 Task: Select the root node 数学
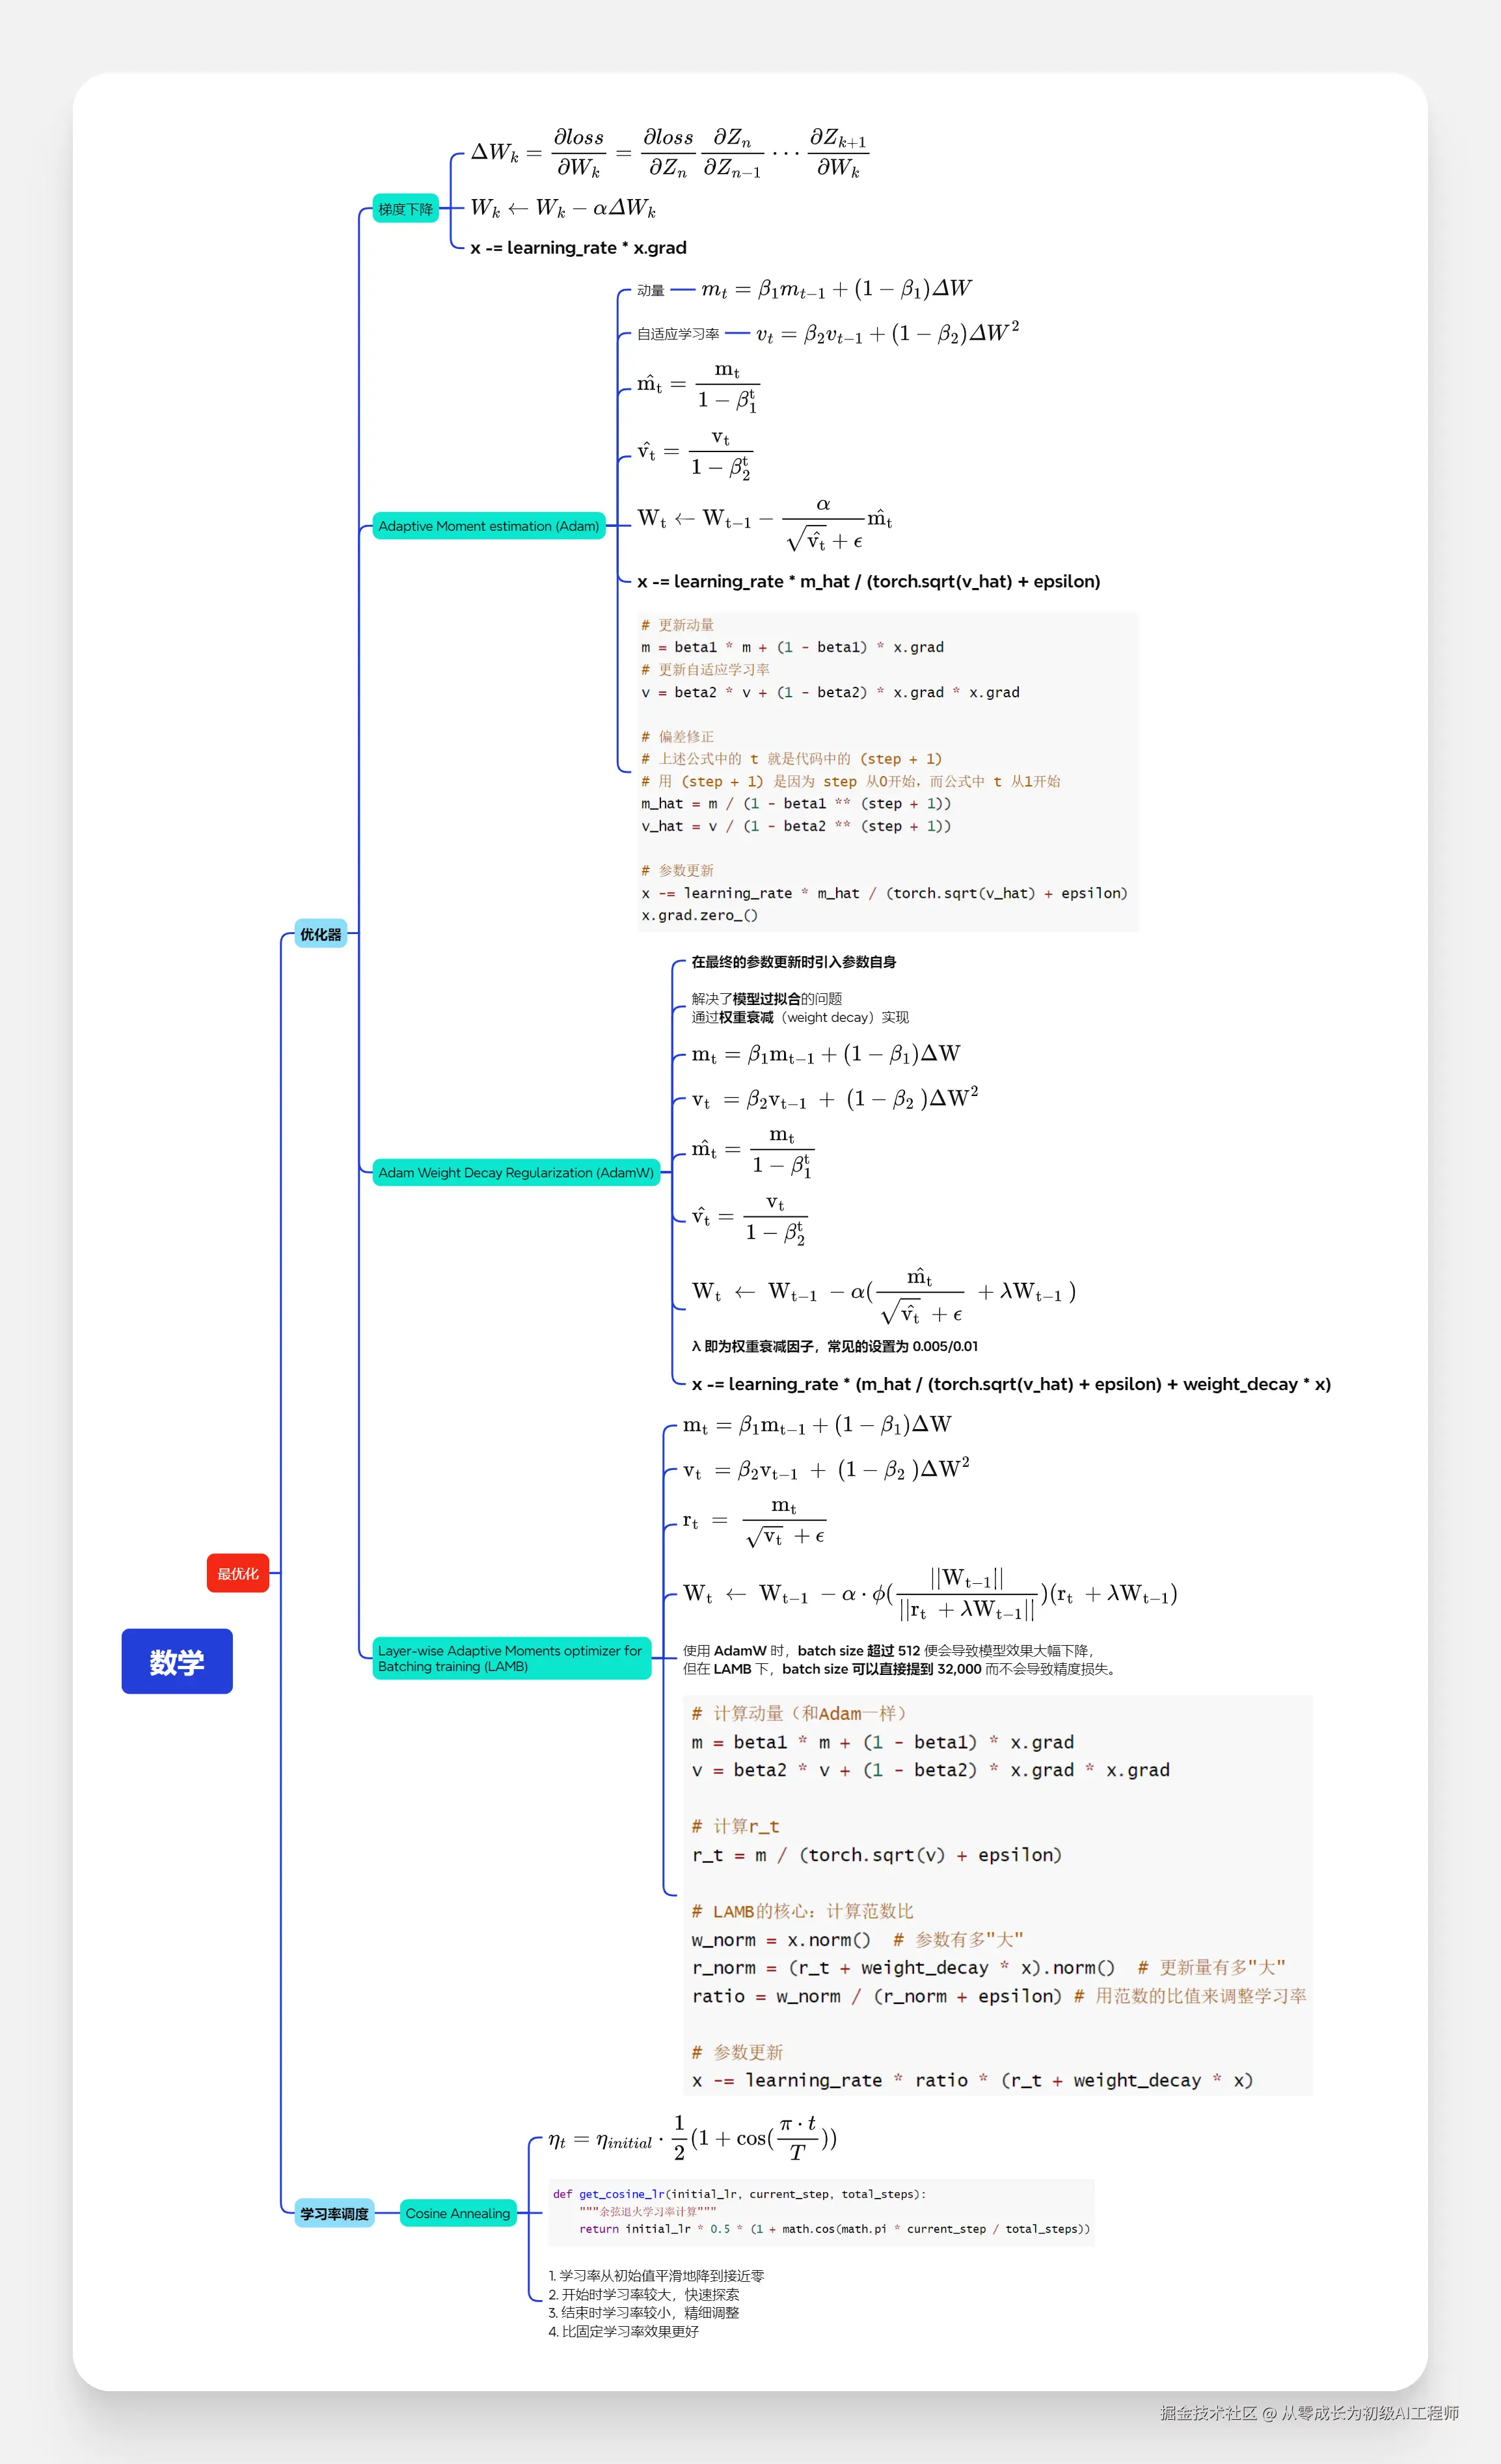pos(177,1661)
